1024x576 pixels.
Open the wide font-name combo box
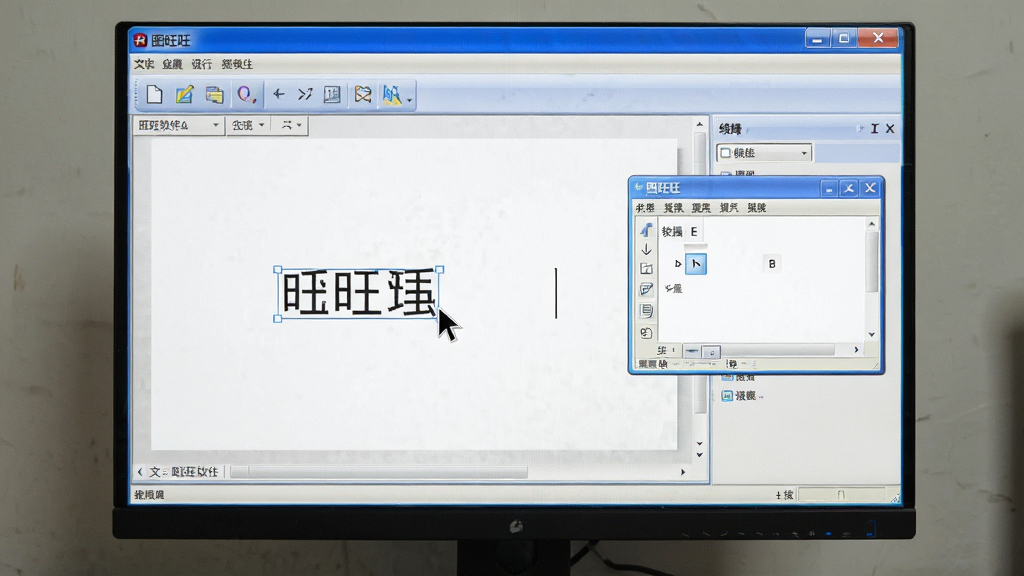(x=178, y=125)
